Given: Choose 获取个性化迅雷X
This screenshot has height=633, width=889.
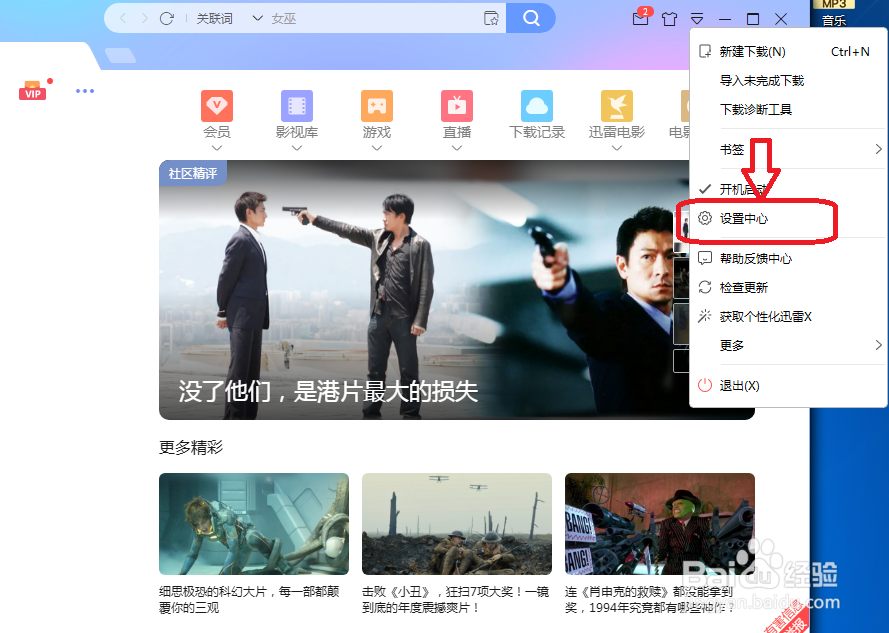Looking at the screenshot, I should coord(789,316).
